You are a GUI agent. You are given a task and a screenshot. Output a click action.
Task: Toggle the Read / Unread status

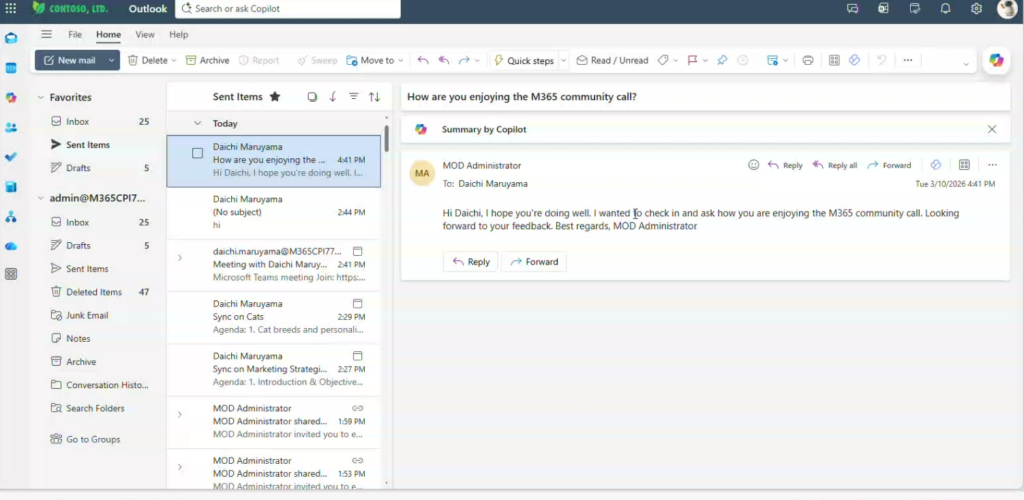[611, 60]
